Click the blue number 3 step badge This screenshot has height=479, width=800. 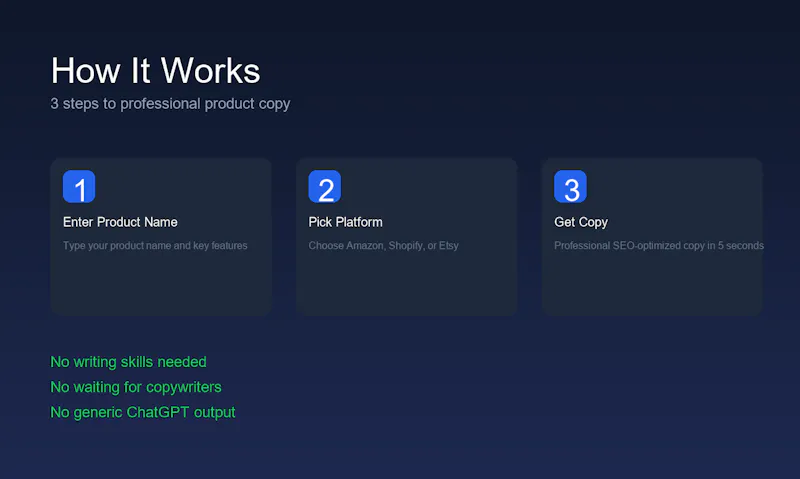point(570,186)
